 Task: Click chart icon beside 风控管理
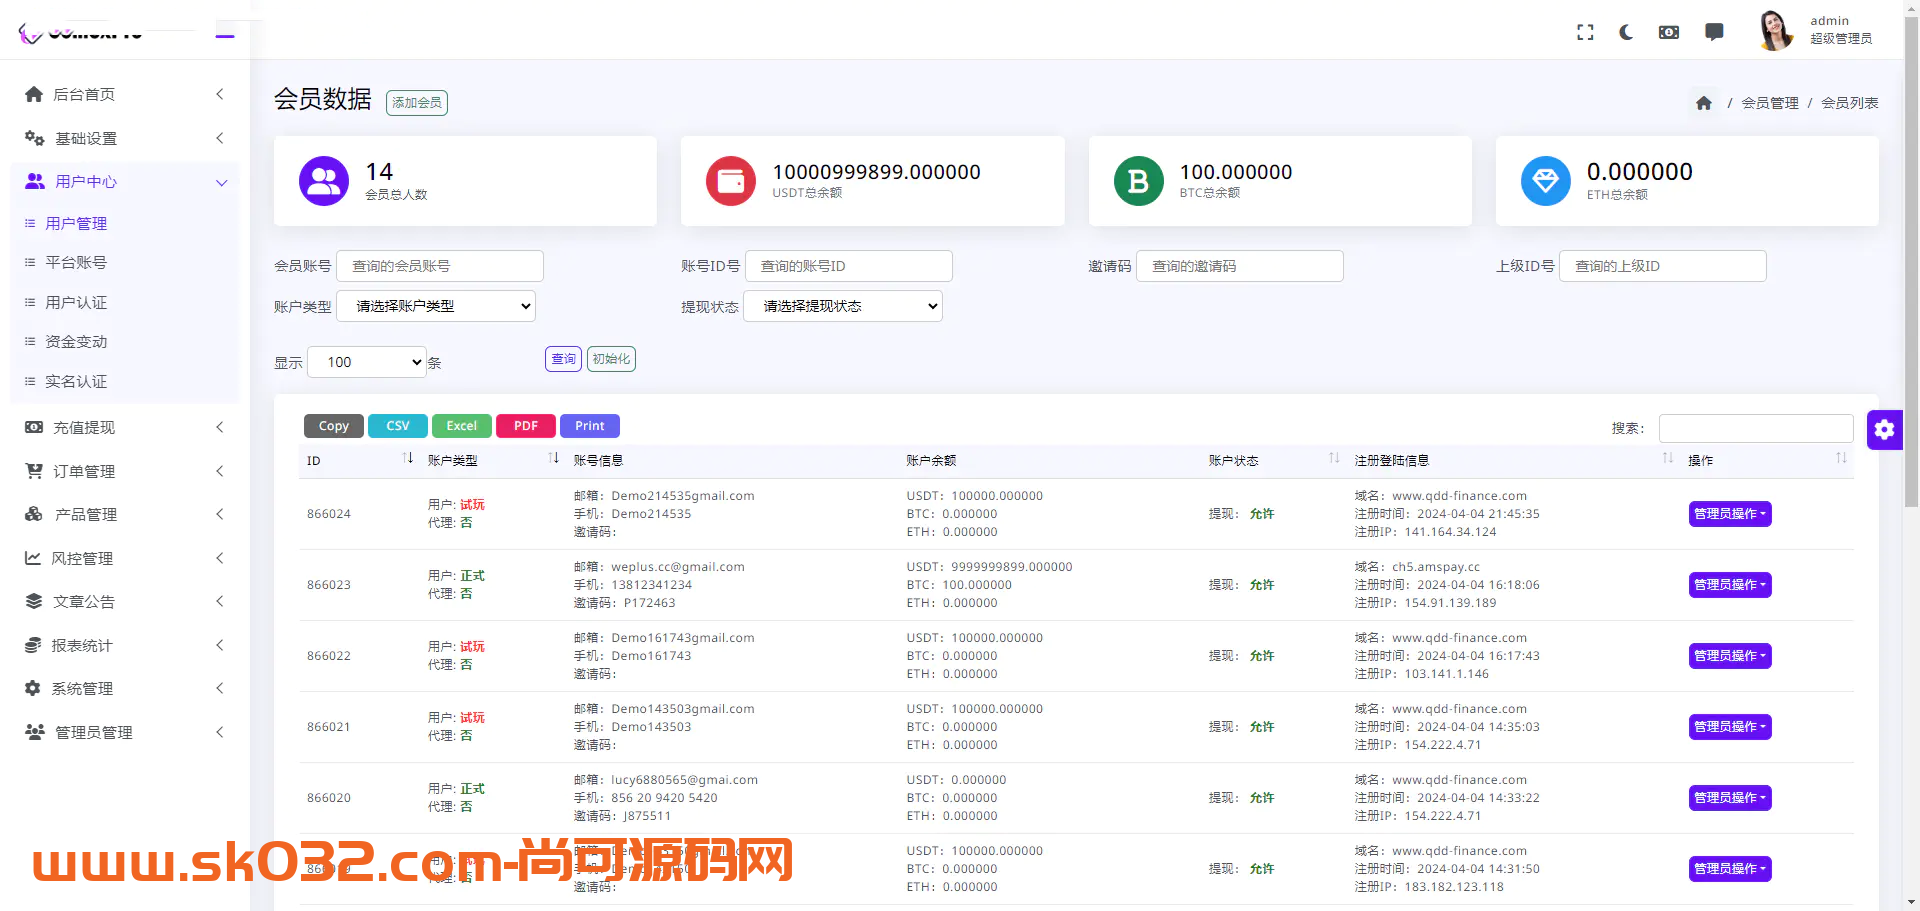point(33,558)
